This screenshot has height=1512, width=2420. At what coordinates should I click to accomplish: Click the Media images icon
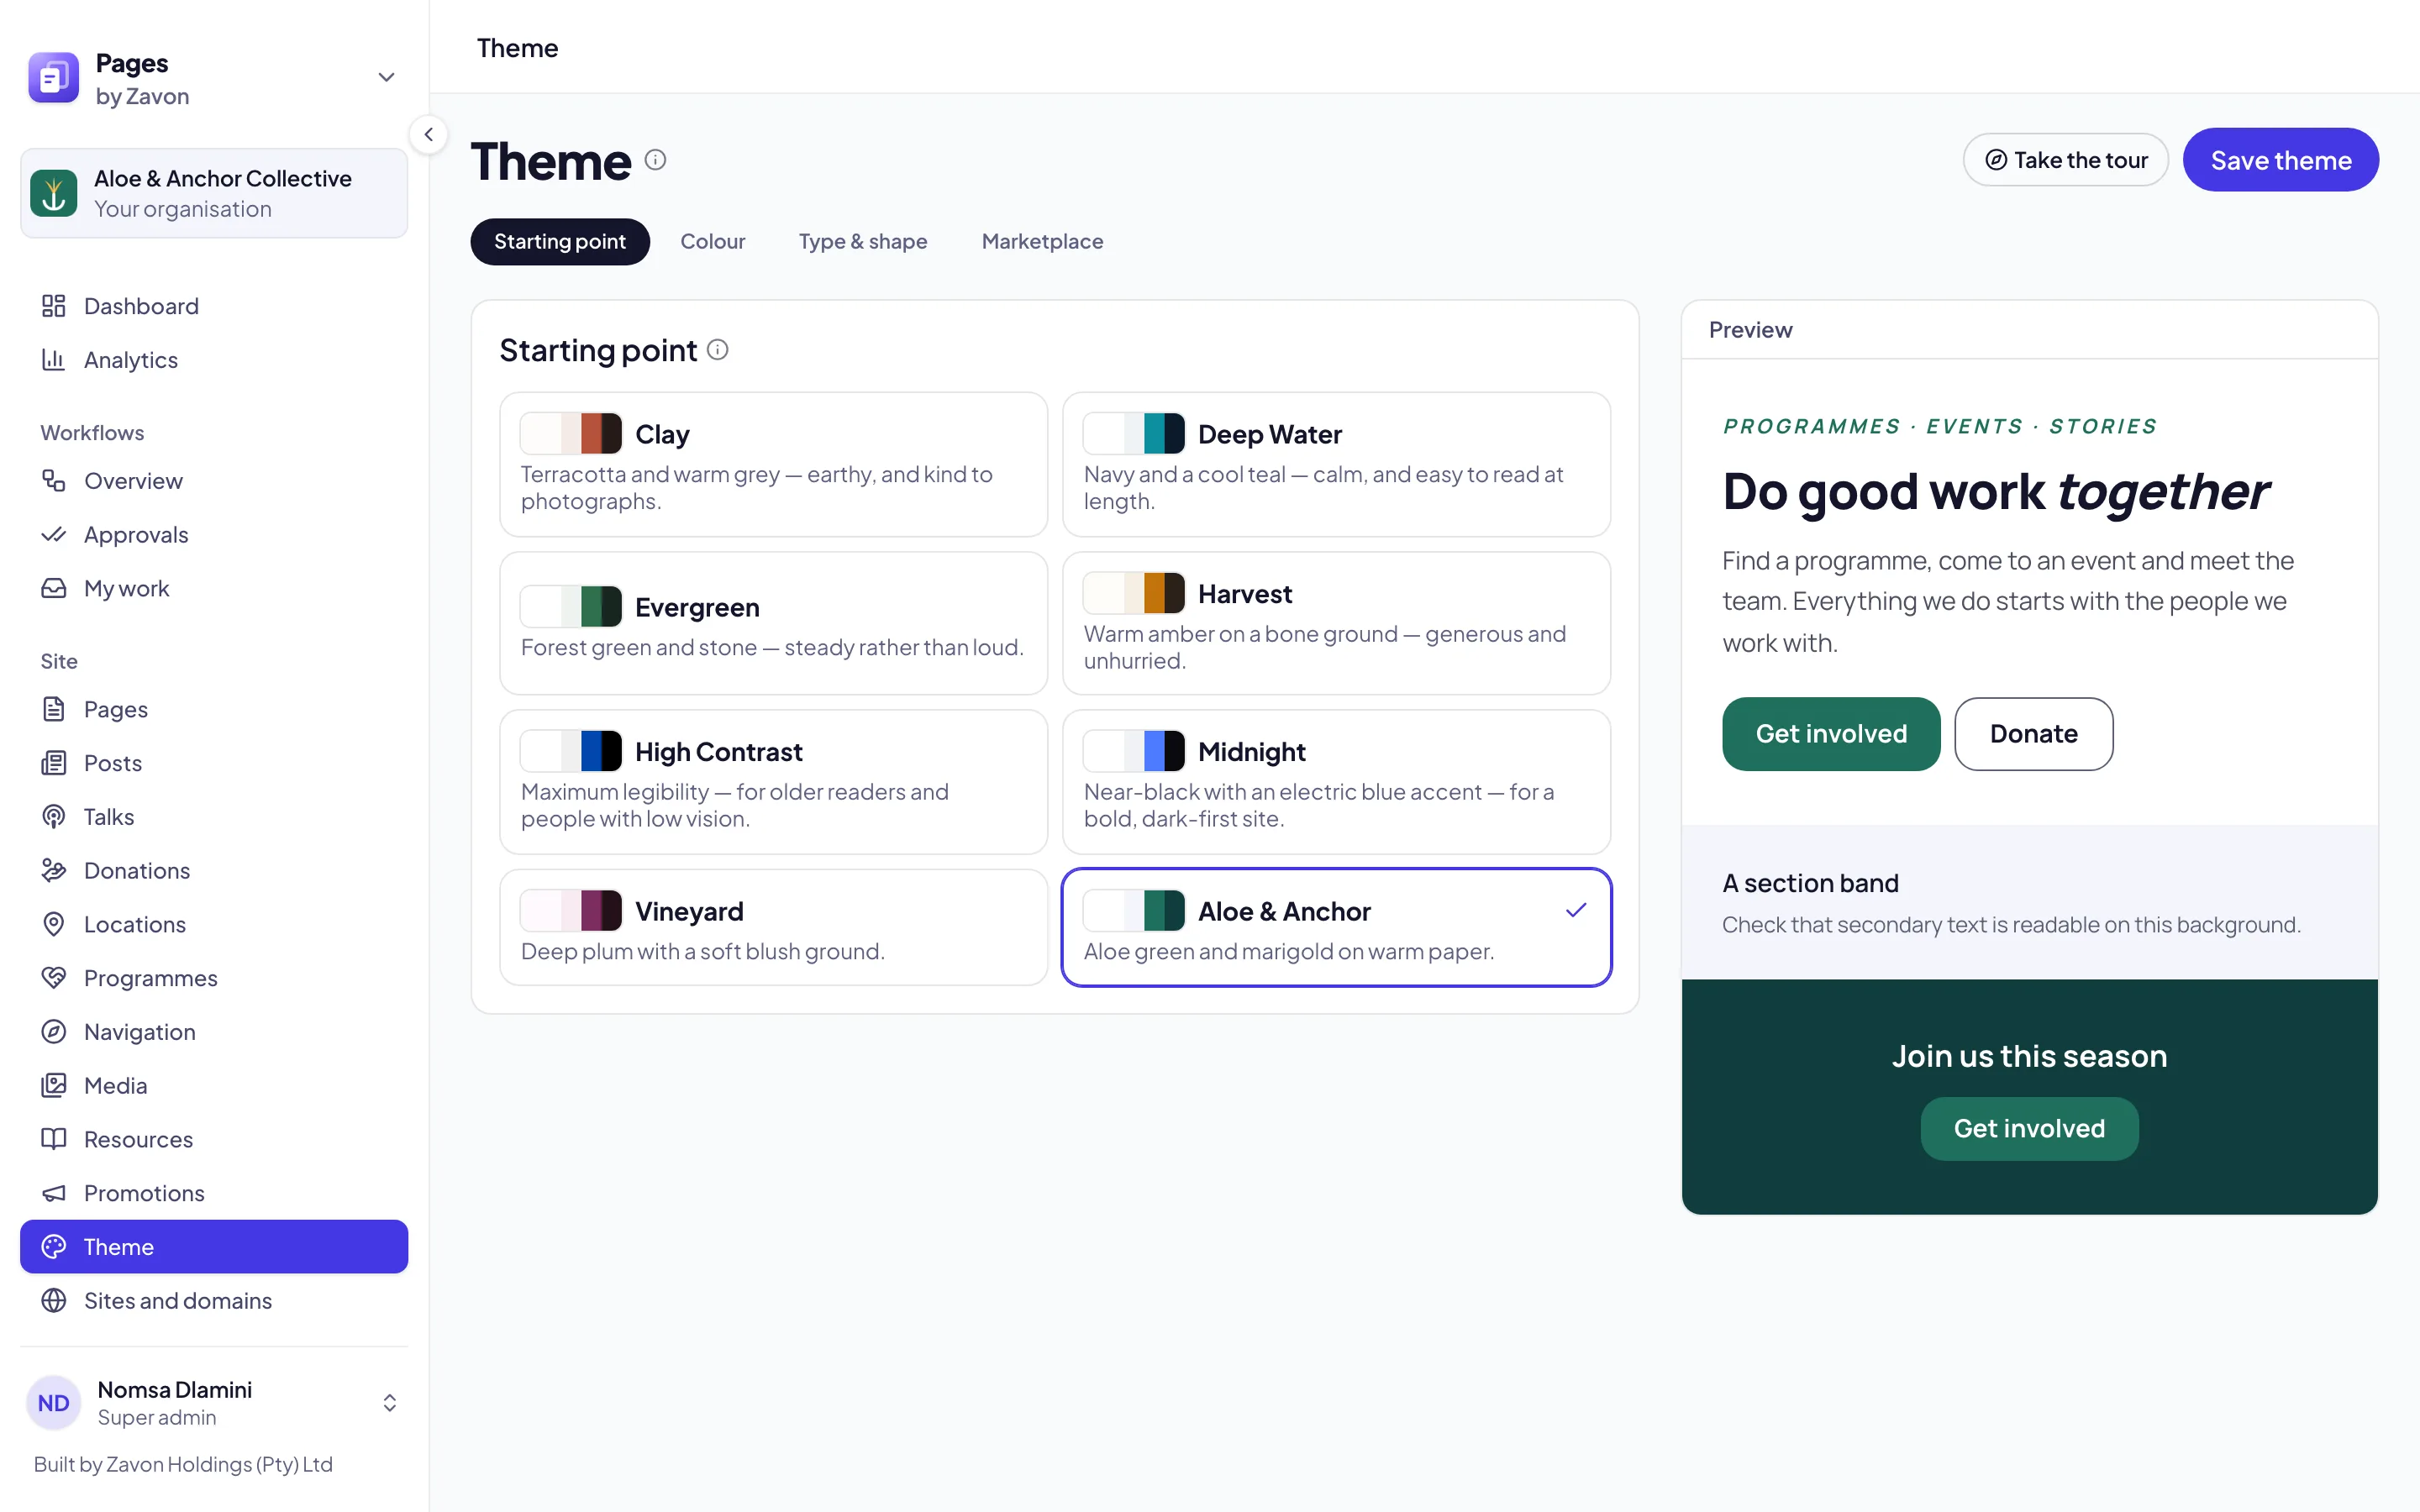click(54, 1086)
